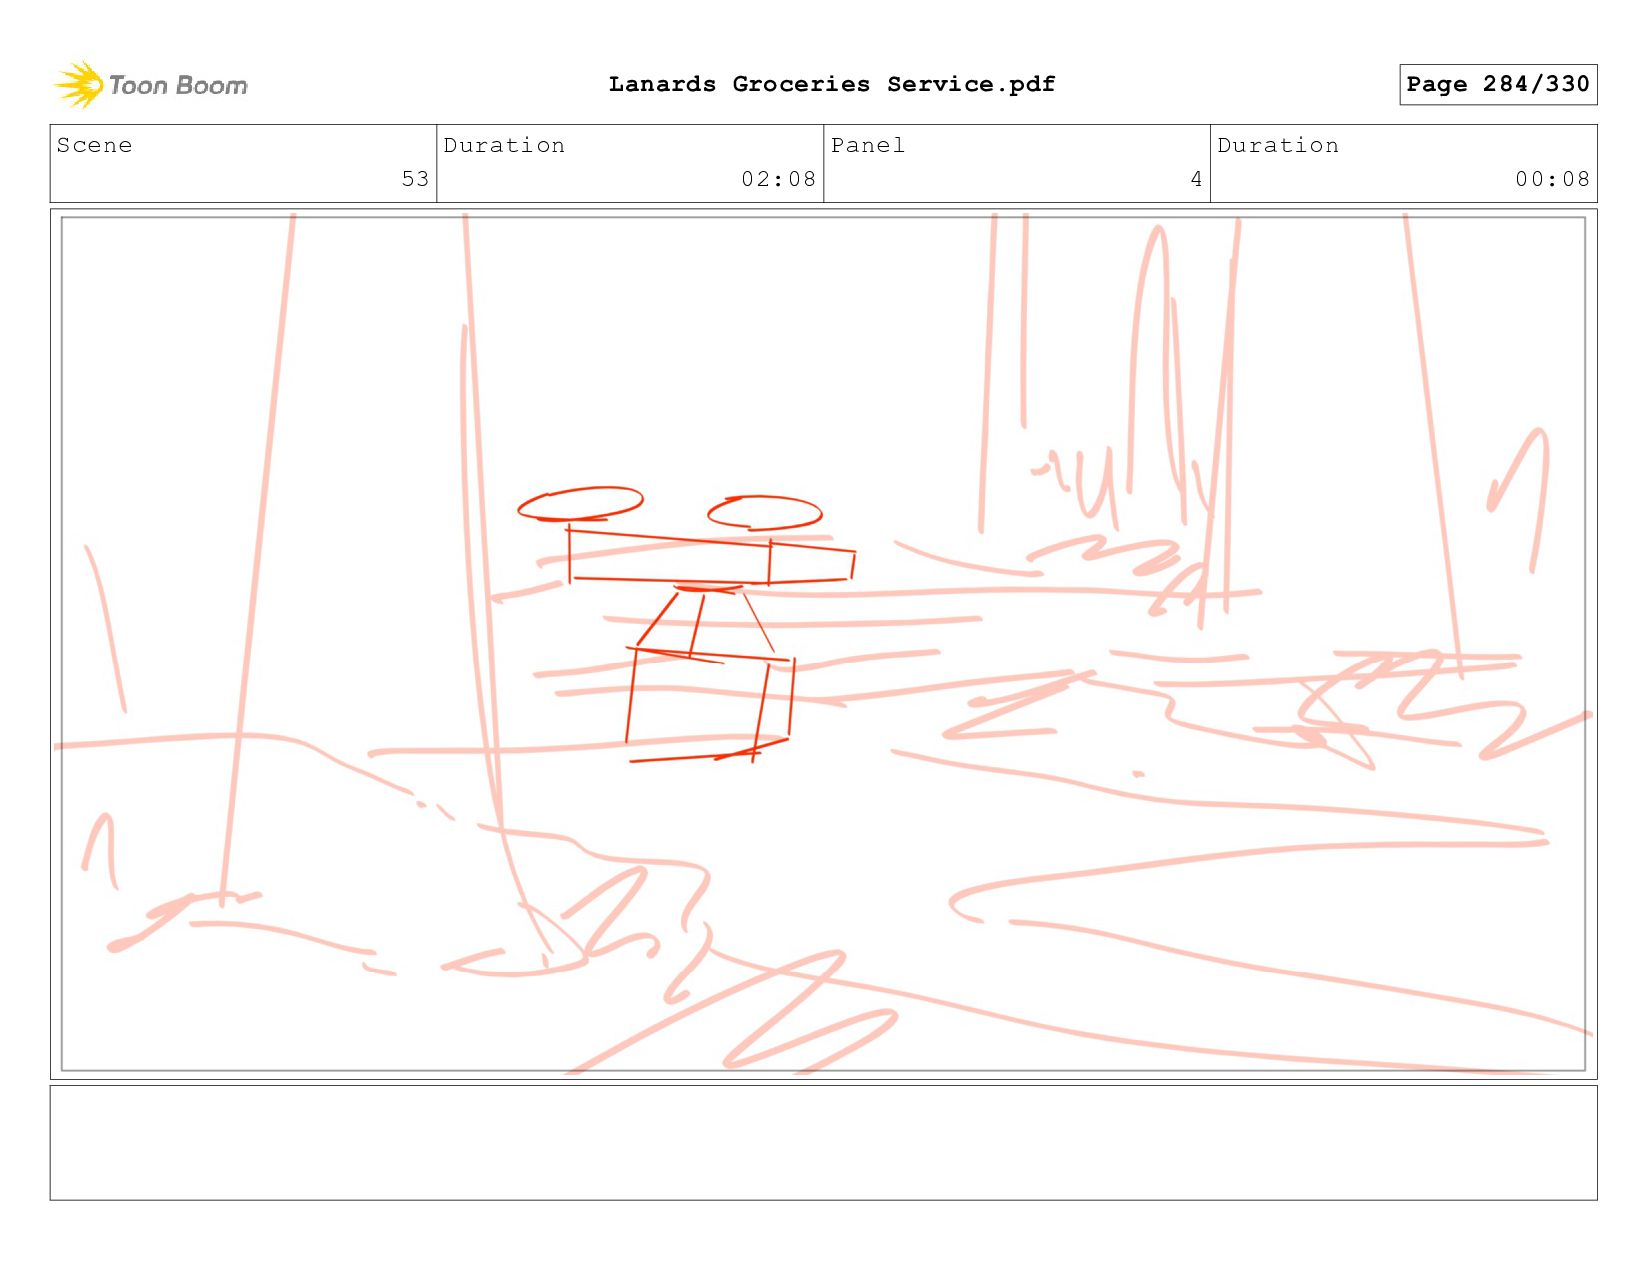Click the panel 'Duration' label
The width and height of the screenshot is (1650, 1275).
coord(1278,146)
